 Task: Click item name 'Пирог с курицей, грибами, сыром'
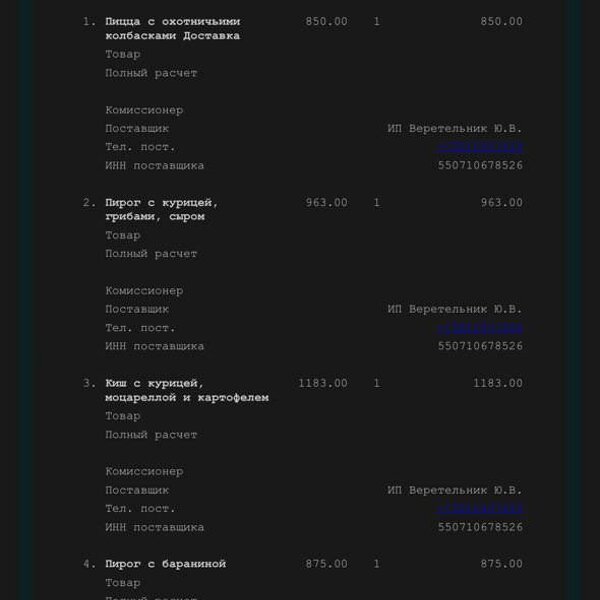(x=161, y=209)
